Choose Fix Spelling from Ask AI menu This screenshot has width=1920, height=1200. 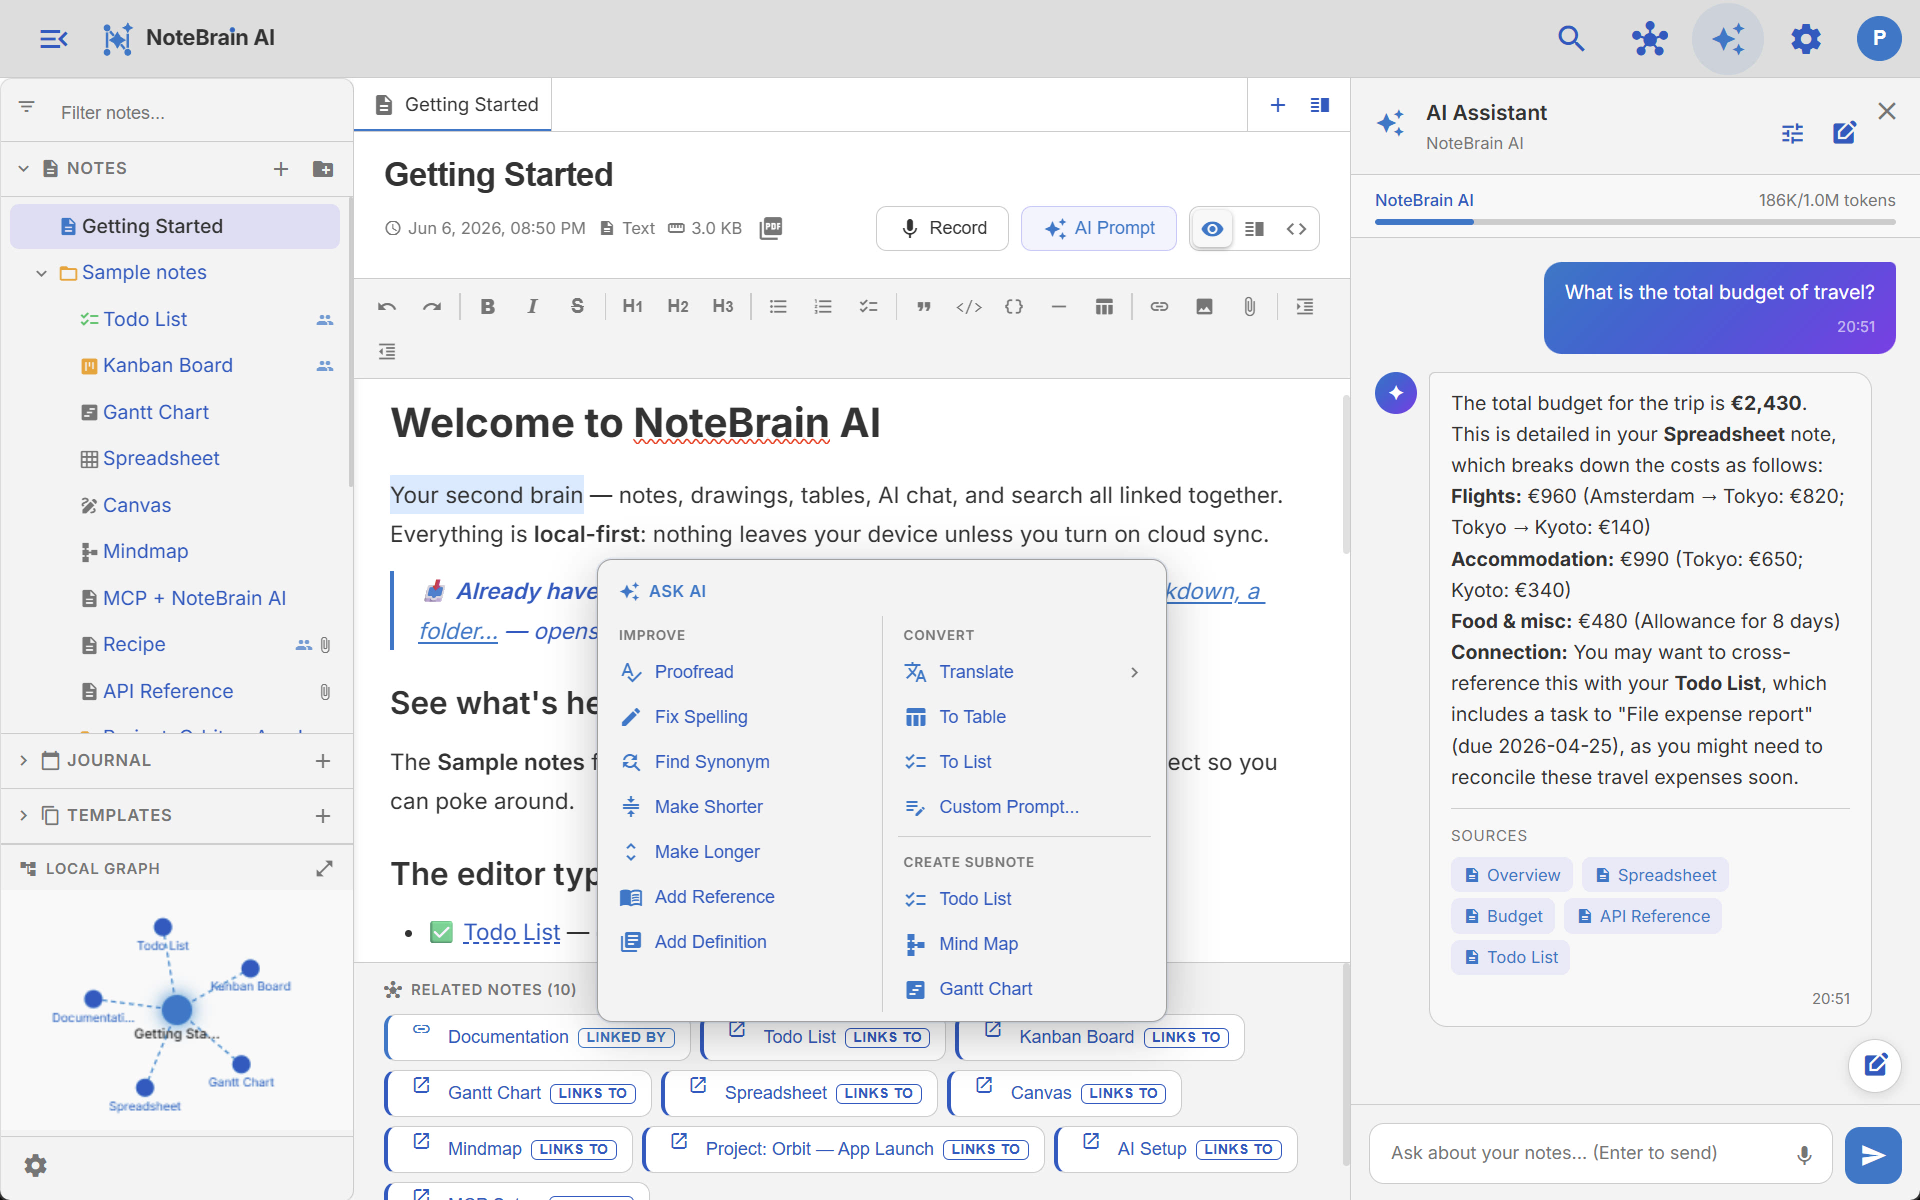700,717
